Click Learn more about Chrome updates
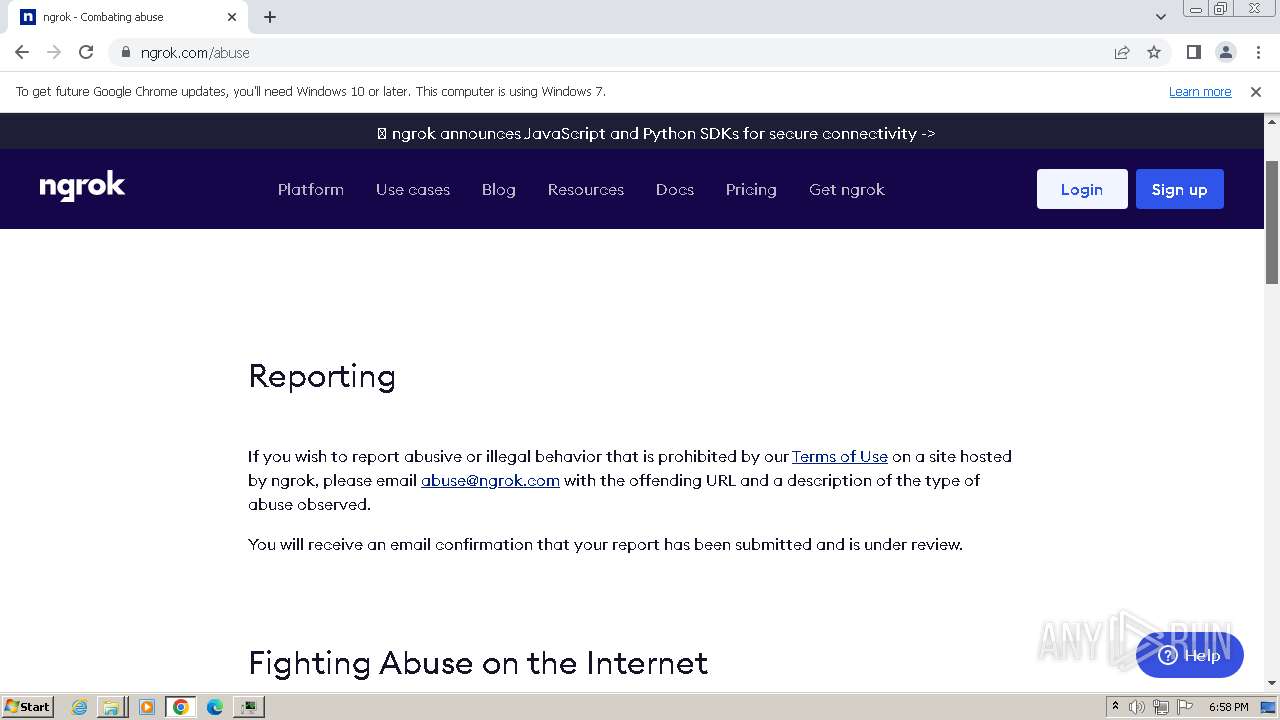The image size is (1280, 720). point(1200,92)
